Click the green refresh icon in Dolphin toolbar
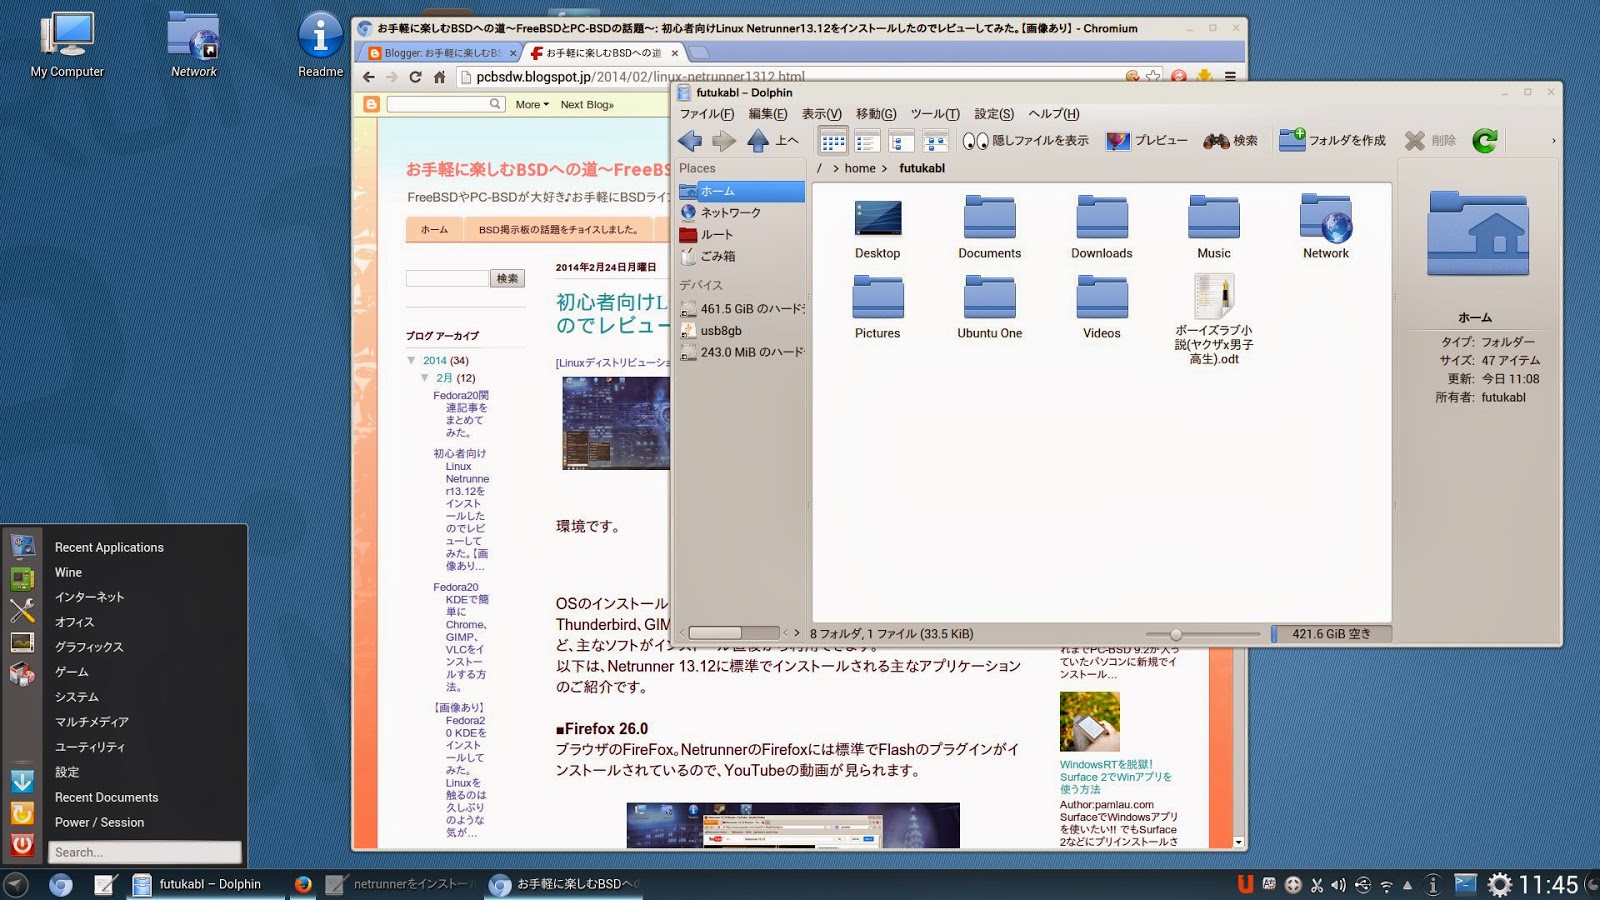Screen dimensions: 1600x900 coord(1486,140)
